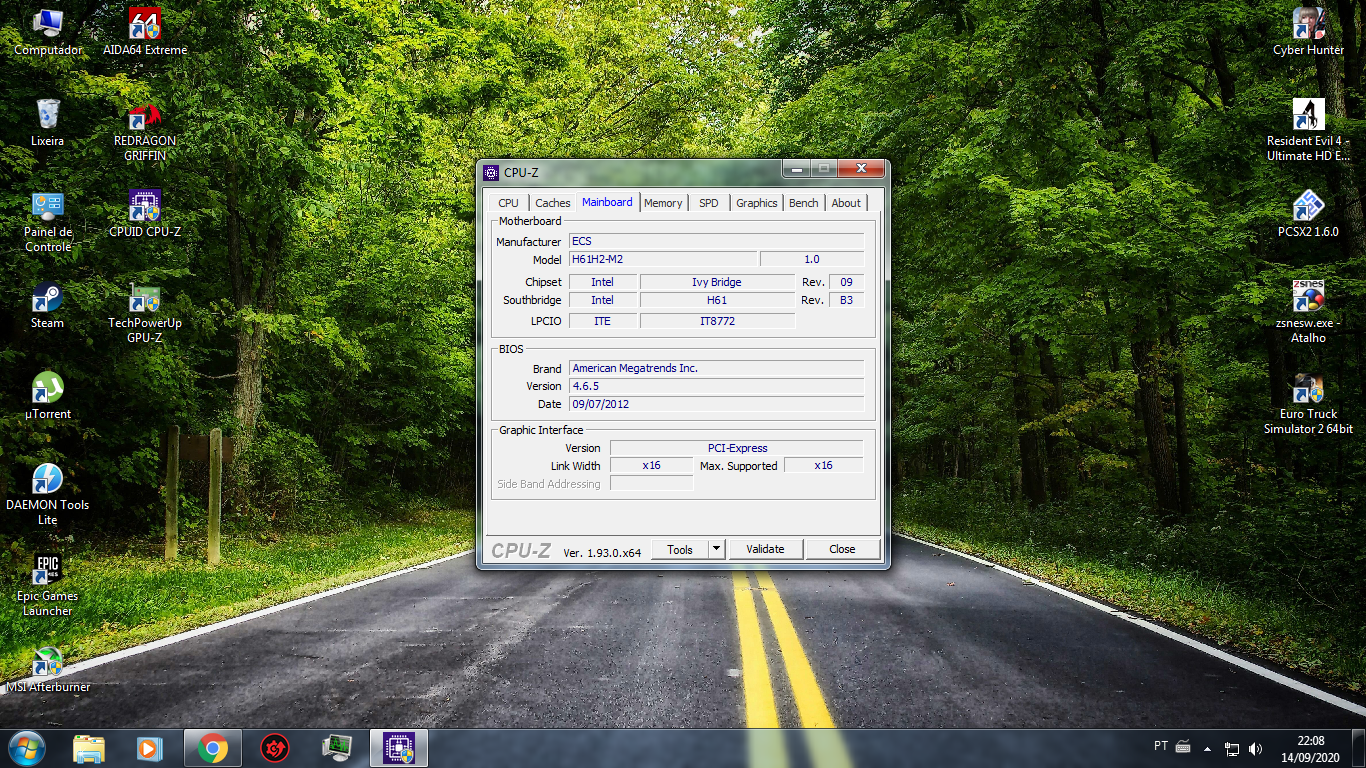1366x768 pixels.
Task: Open the network tray icon
Action: pos(1232,748)
